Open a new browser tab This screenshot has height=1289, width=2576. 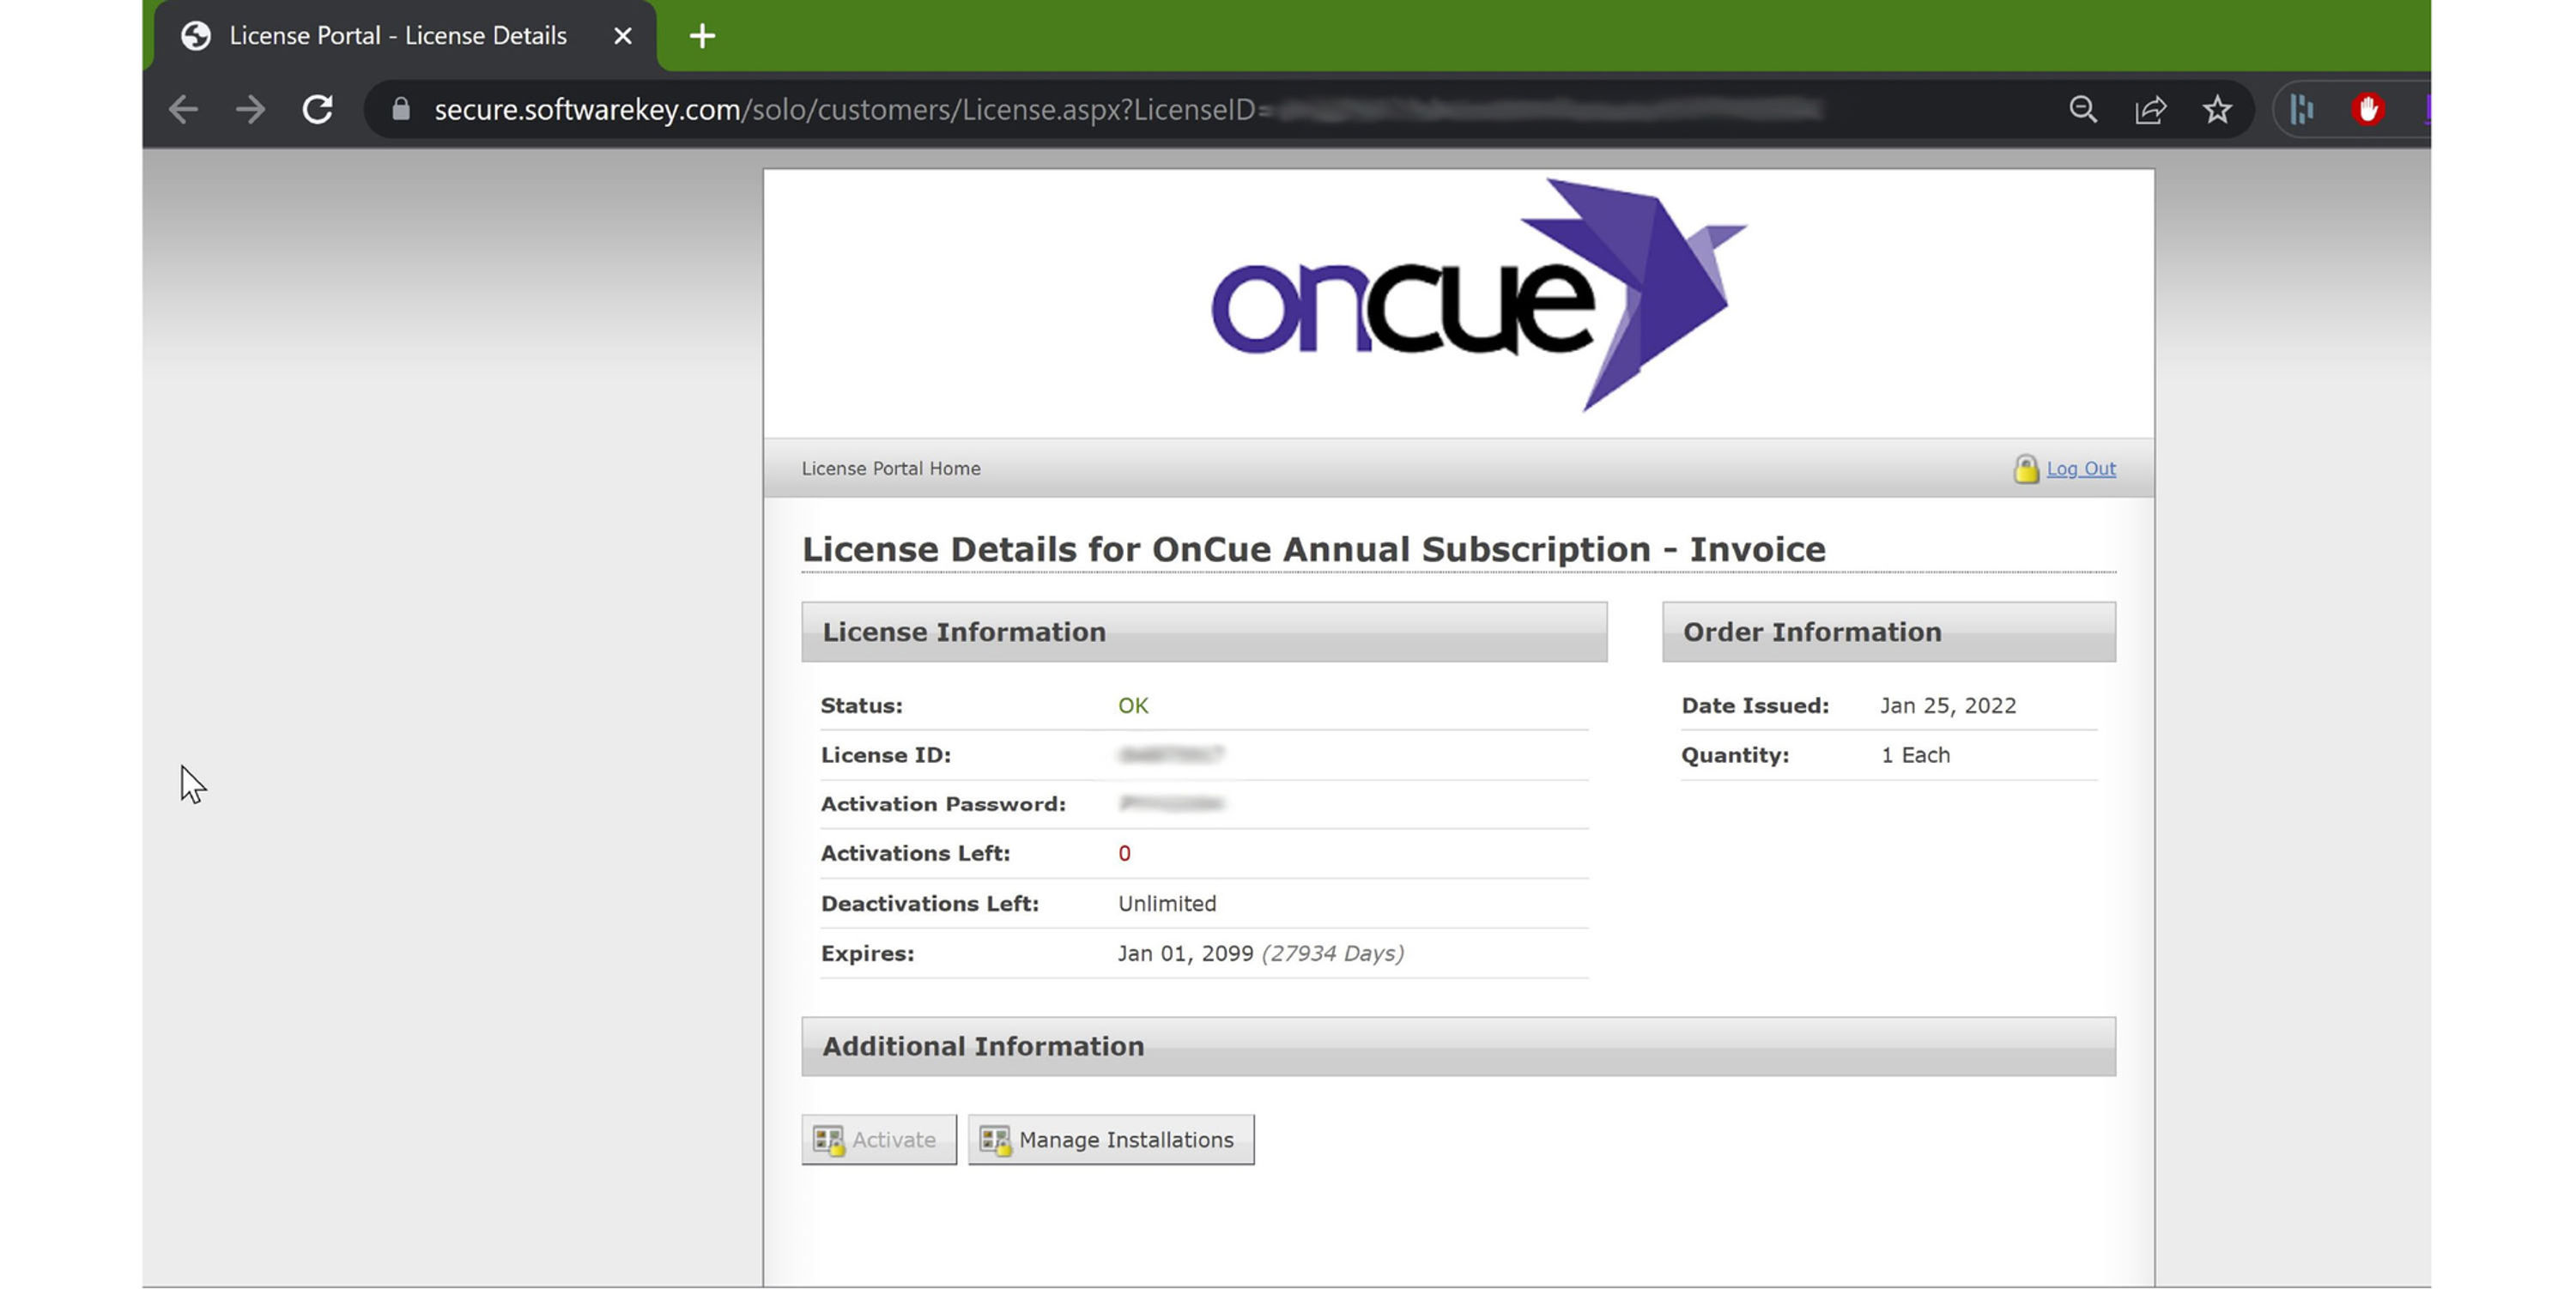pyautogui.click(x=702, y=36)
